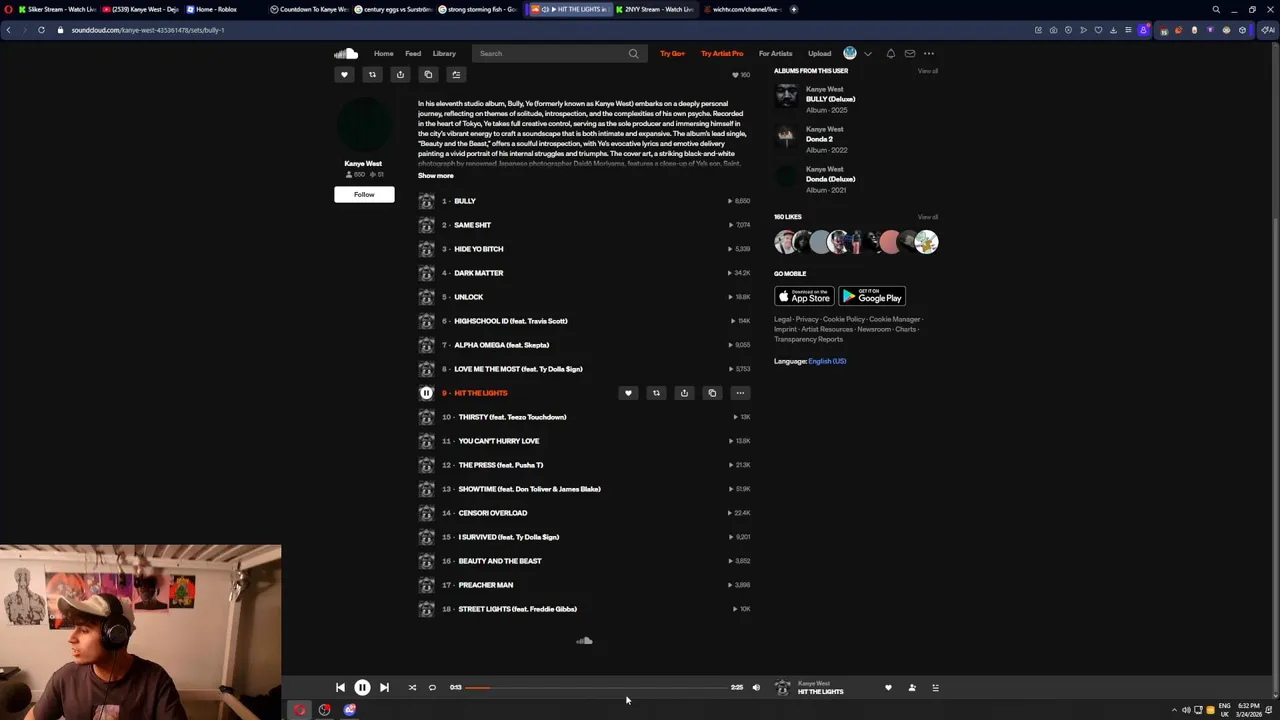View all albums from this user
Viewport: 1280px width, 720px height.
click(928, 71)
